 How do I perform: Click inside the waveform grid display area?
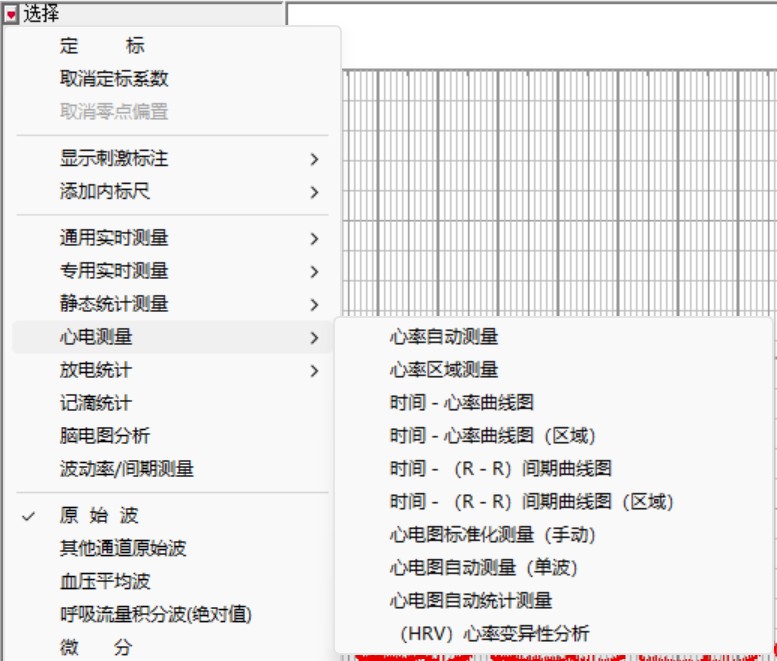(557, 193)
